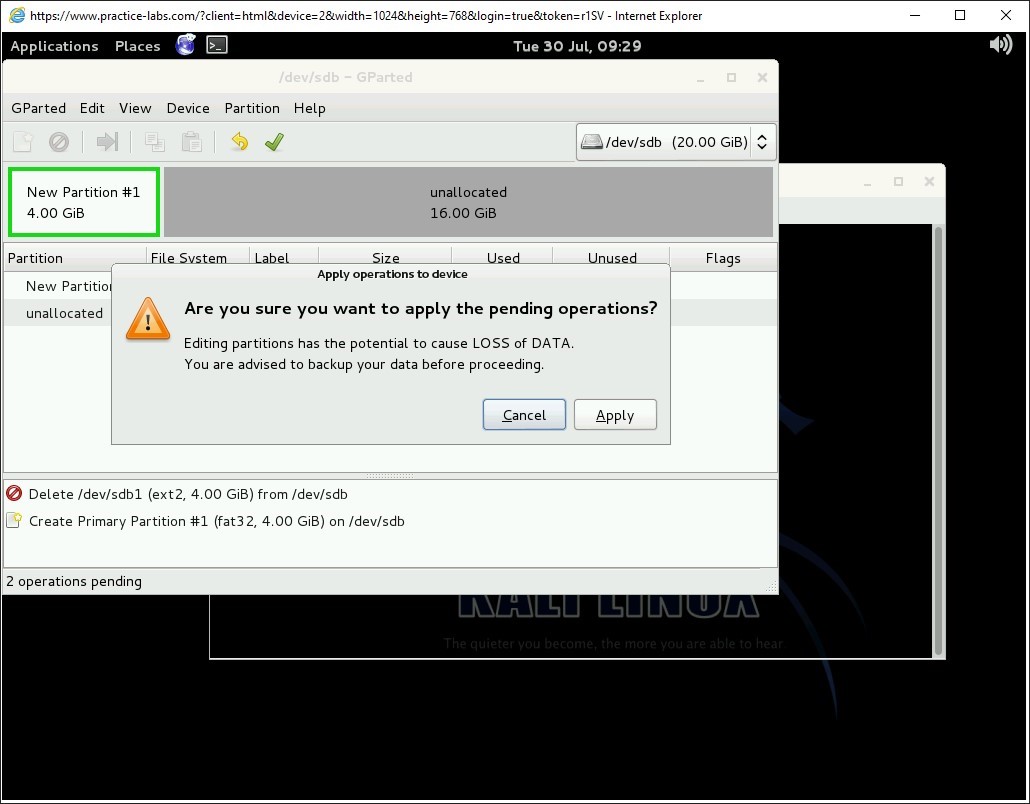Open the GParted menu
The image size is (1030, 804).
click(x=38, y=108)
